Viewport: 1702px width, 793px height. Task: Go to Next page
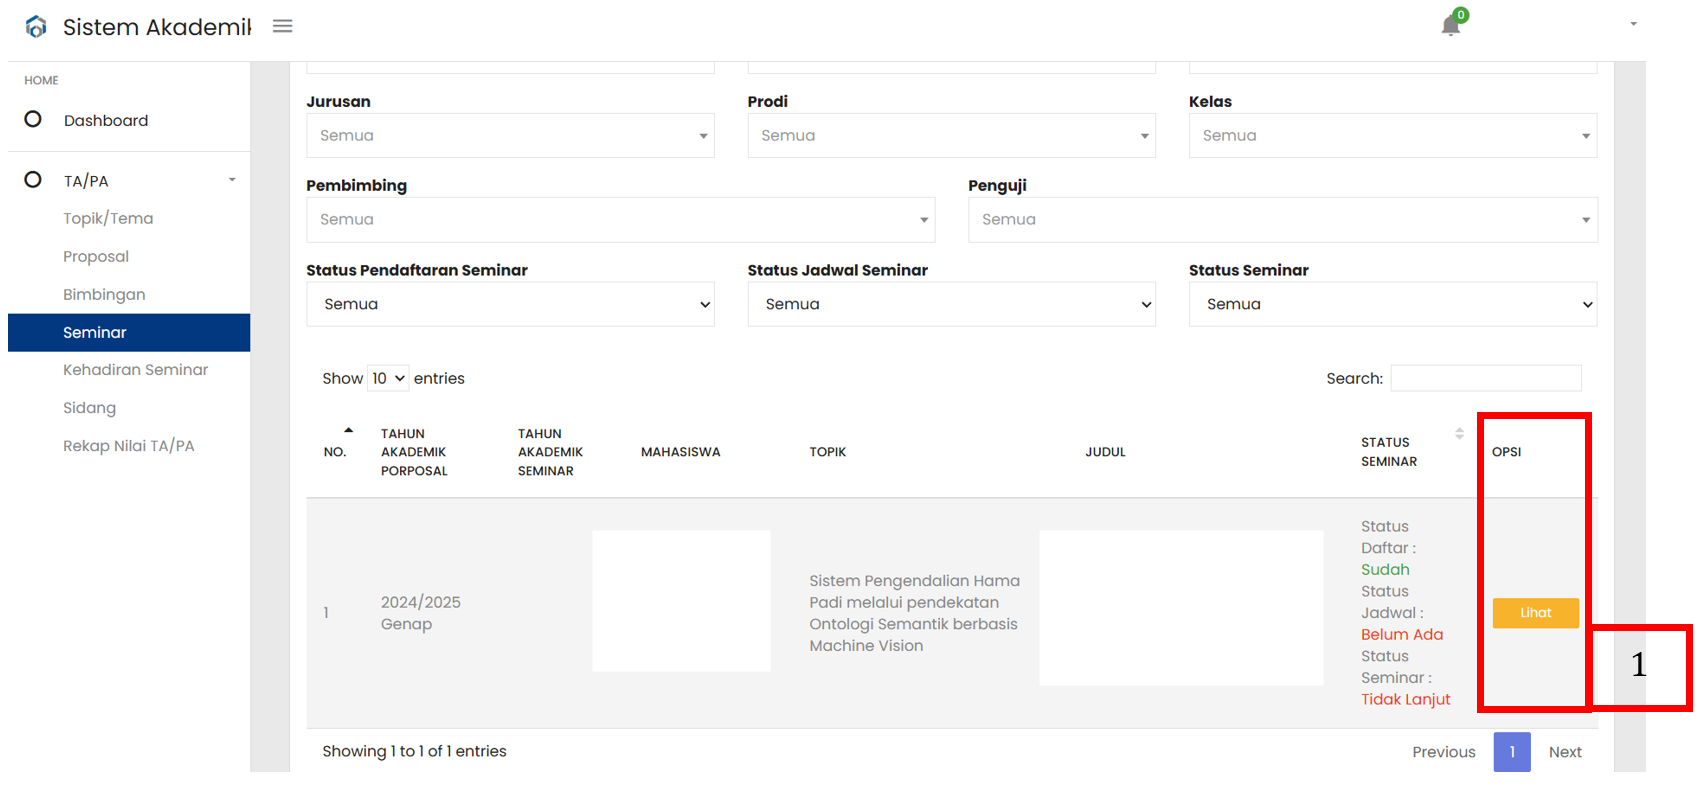click(x=1565, y=752)
